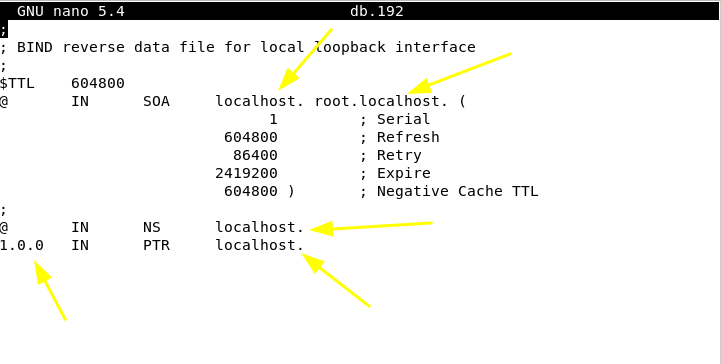Click the 2419200 Expire value
Viewport: 721px width, 364px height.
click(x=246, y=173)
